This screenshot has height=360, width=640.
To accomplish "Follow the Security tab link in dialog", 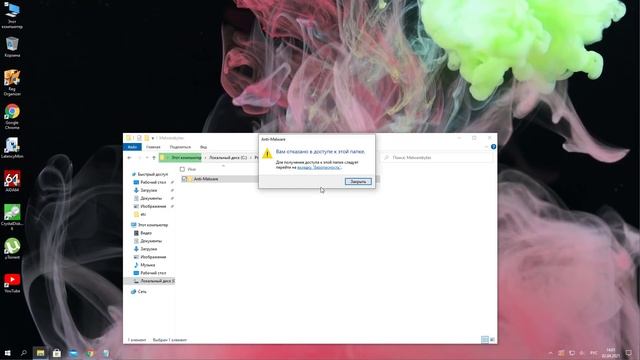I will [319, 167].
